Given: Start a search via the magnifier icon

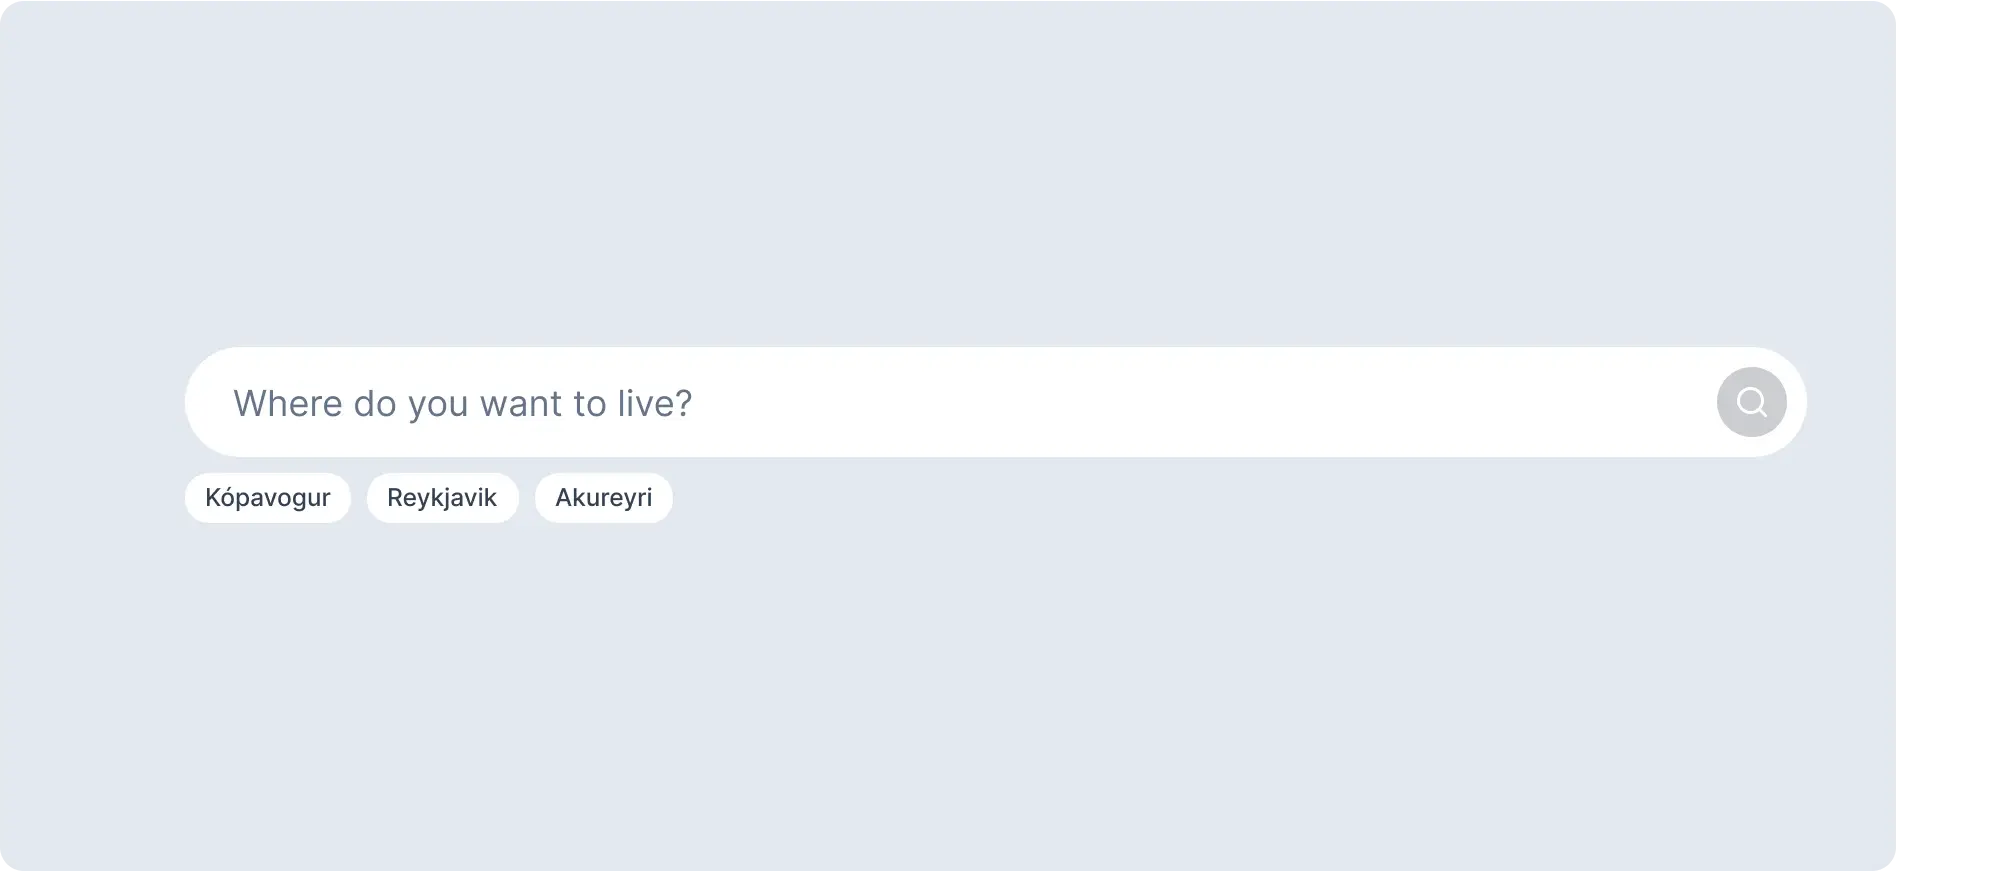Looking at the screenshot, I should pyautogui.click(x=1751, y=402).
